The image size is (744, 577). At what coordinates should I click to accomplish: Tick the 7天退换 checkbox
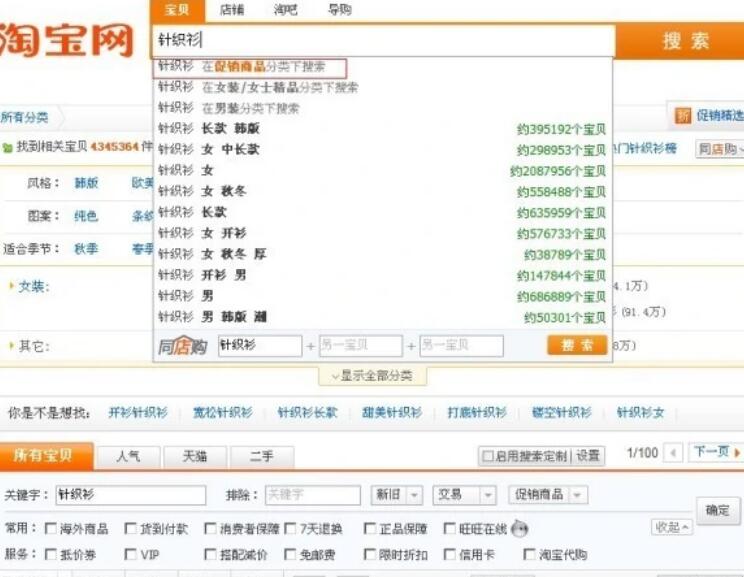click(x=290, y=528)
